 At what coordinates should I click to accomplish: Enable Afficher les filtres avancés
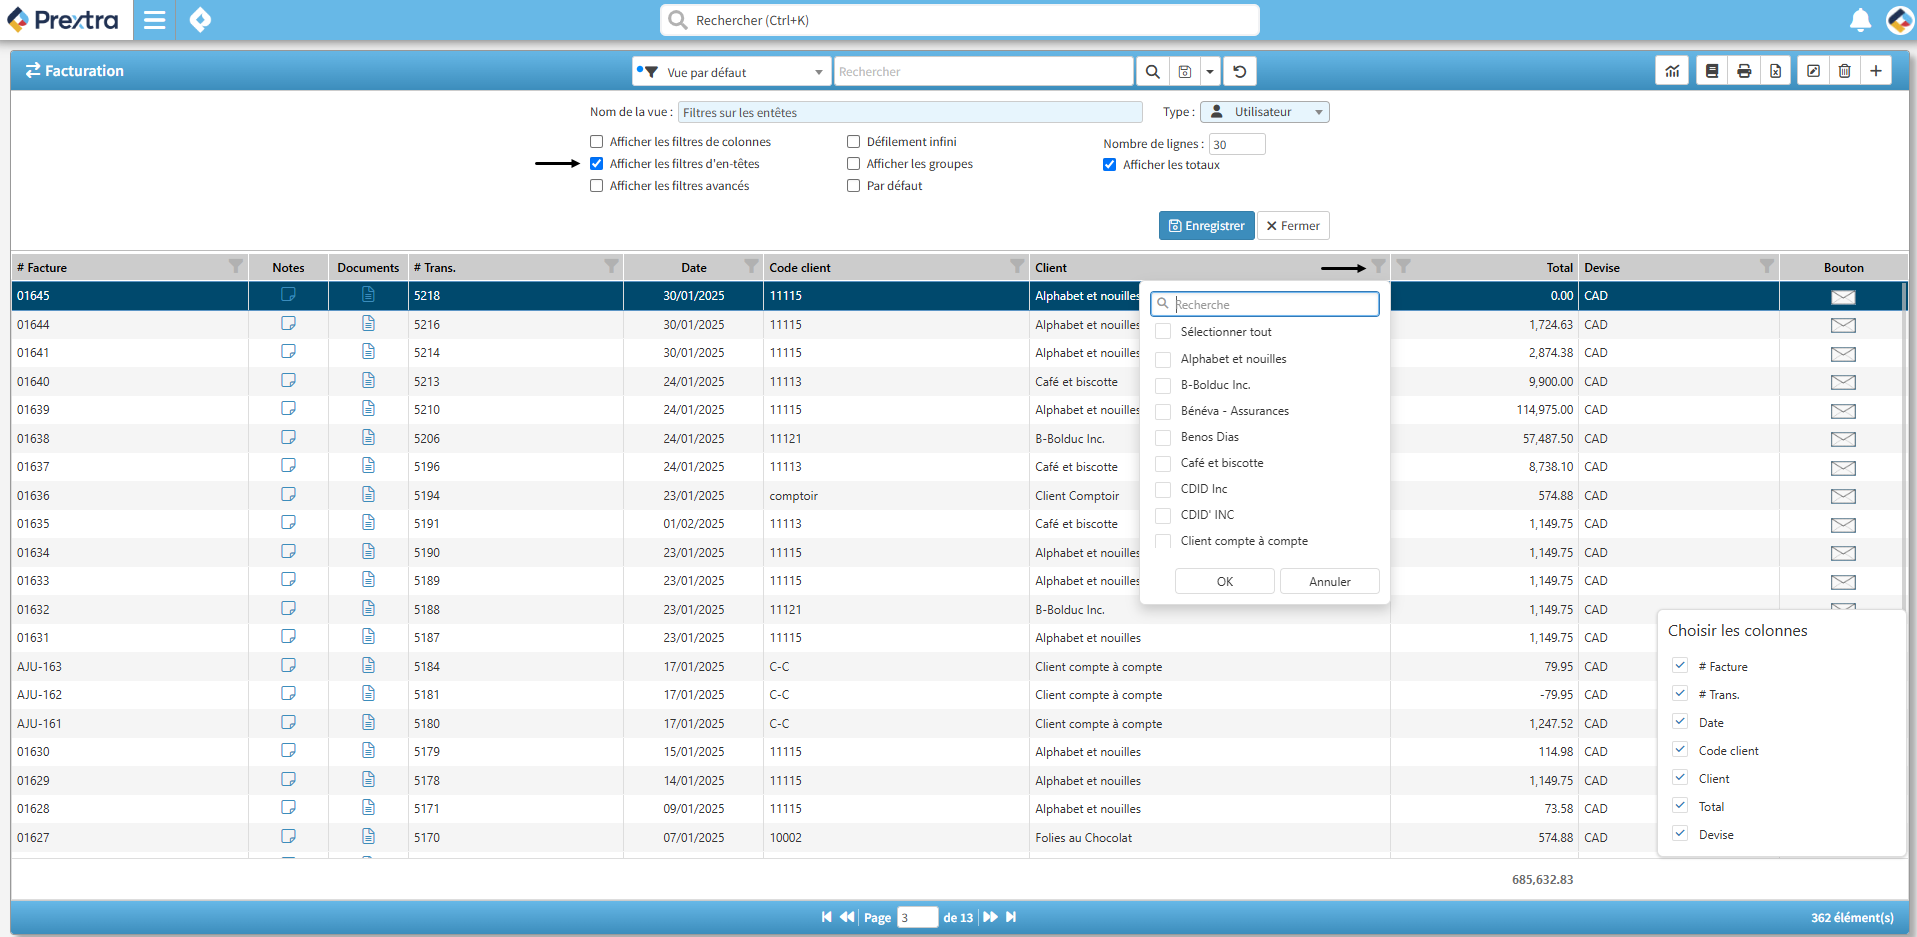[x=597, y=186]
